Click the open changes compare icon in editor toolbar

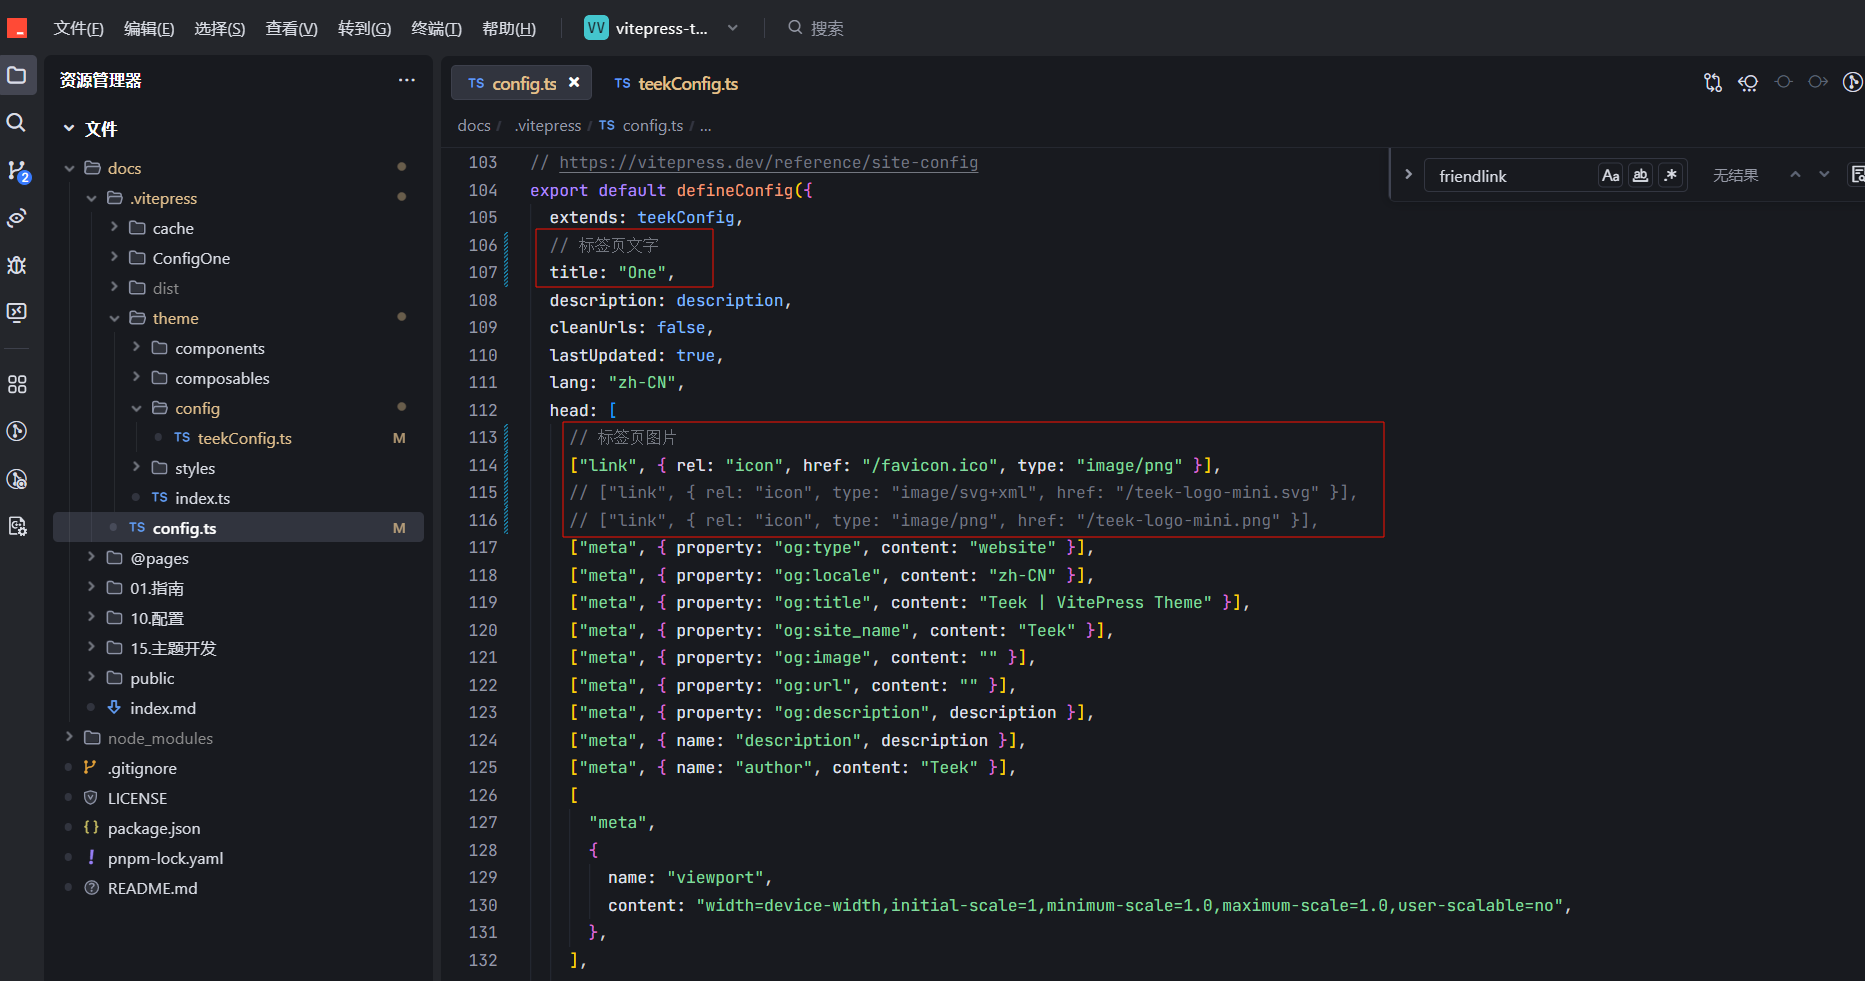pos(1713,82)
